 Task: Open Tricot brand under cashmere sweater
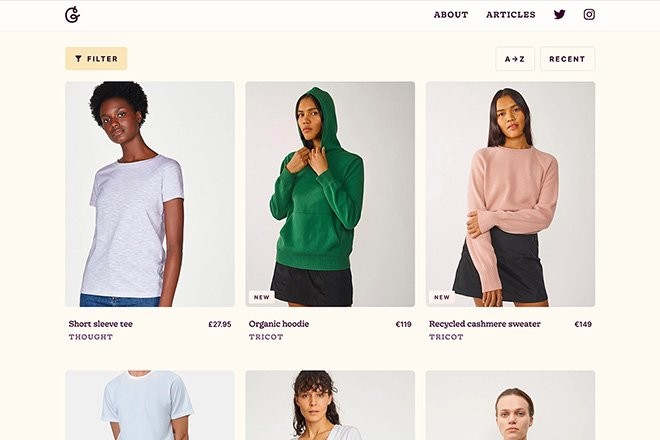446,337
